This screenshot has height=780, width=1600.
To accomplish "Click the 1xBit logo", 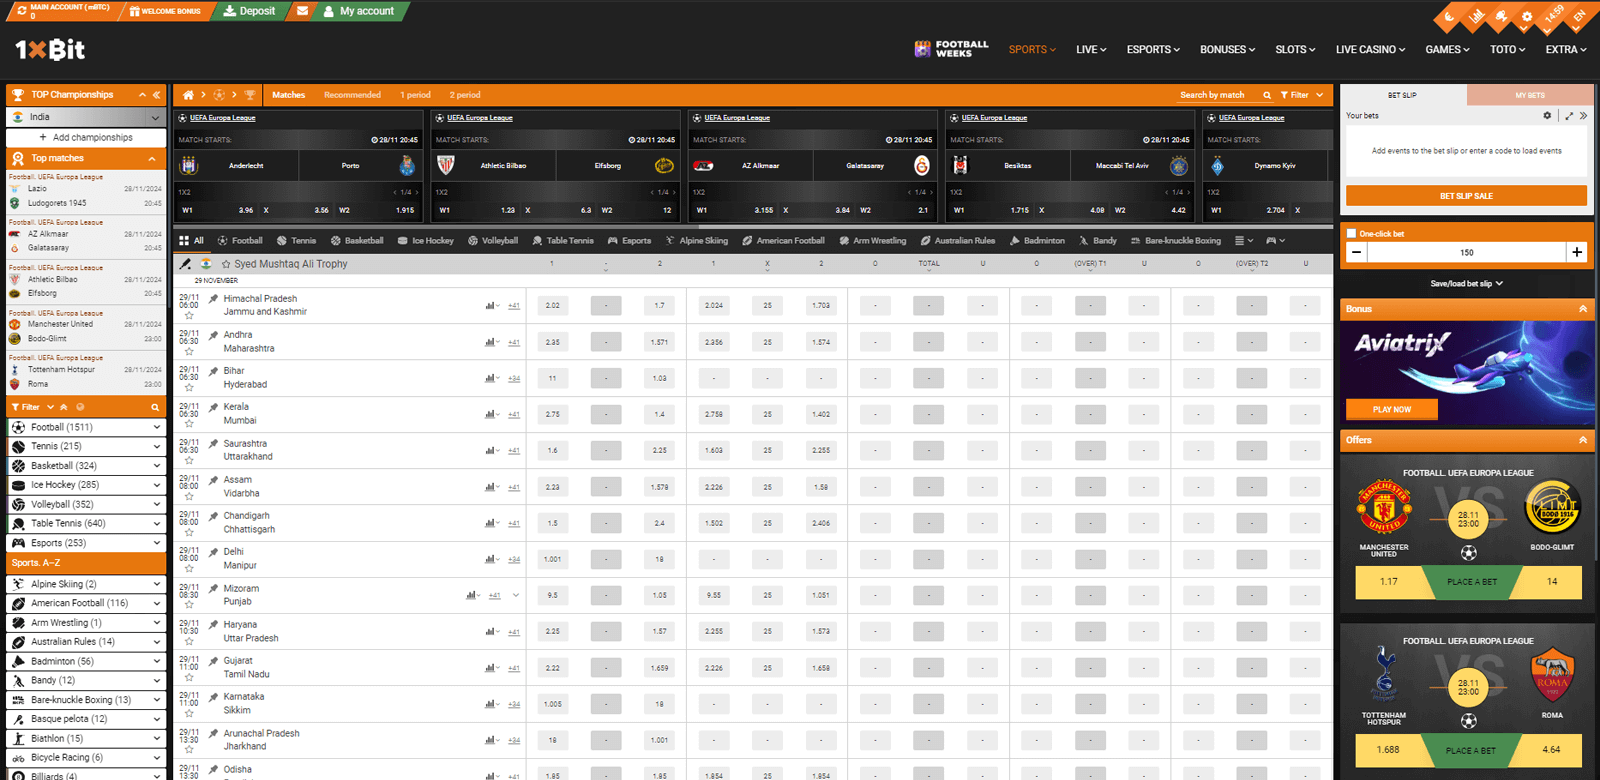I will [50, 49].
